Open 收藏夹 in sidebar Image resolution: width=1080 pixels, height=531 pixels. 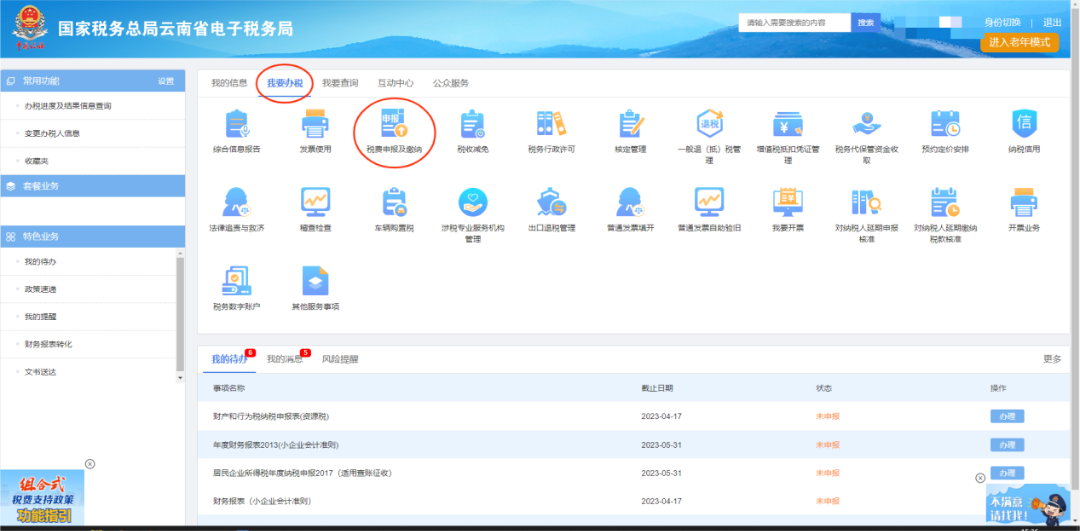click(x=36, y=161)
